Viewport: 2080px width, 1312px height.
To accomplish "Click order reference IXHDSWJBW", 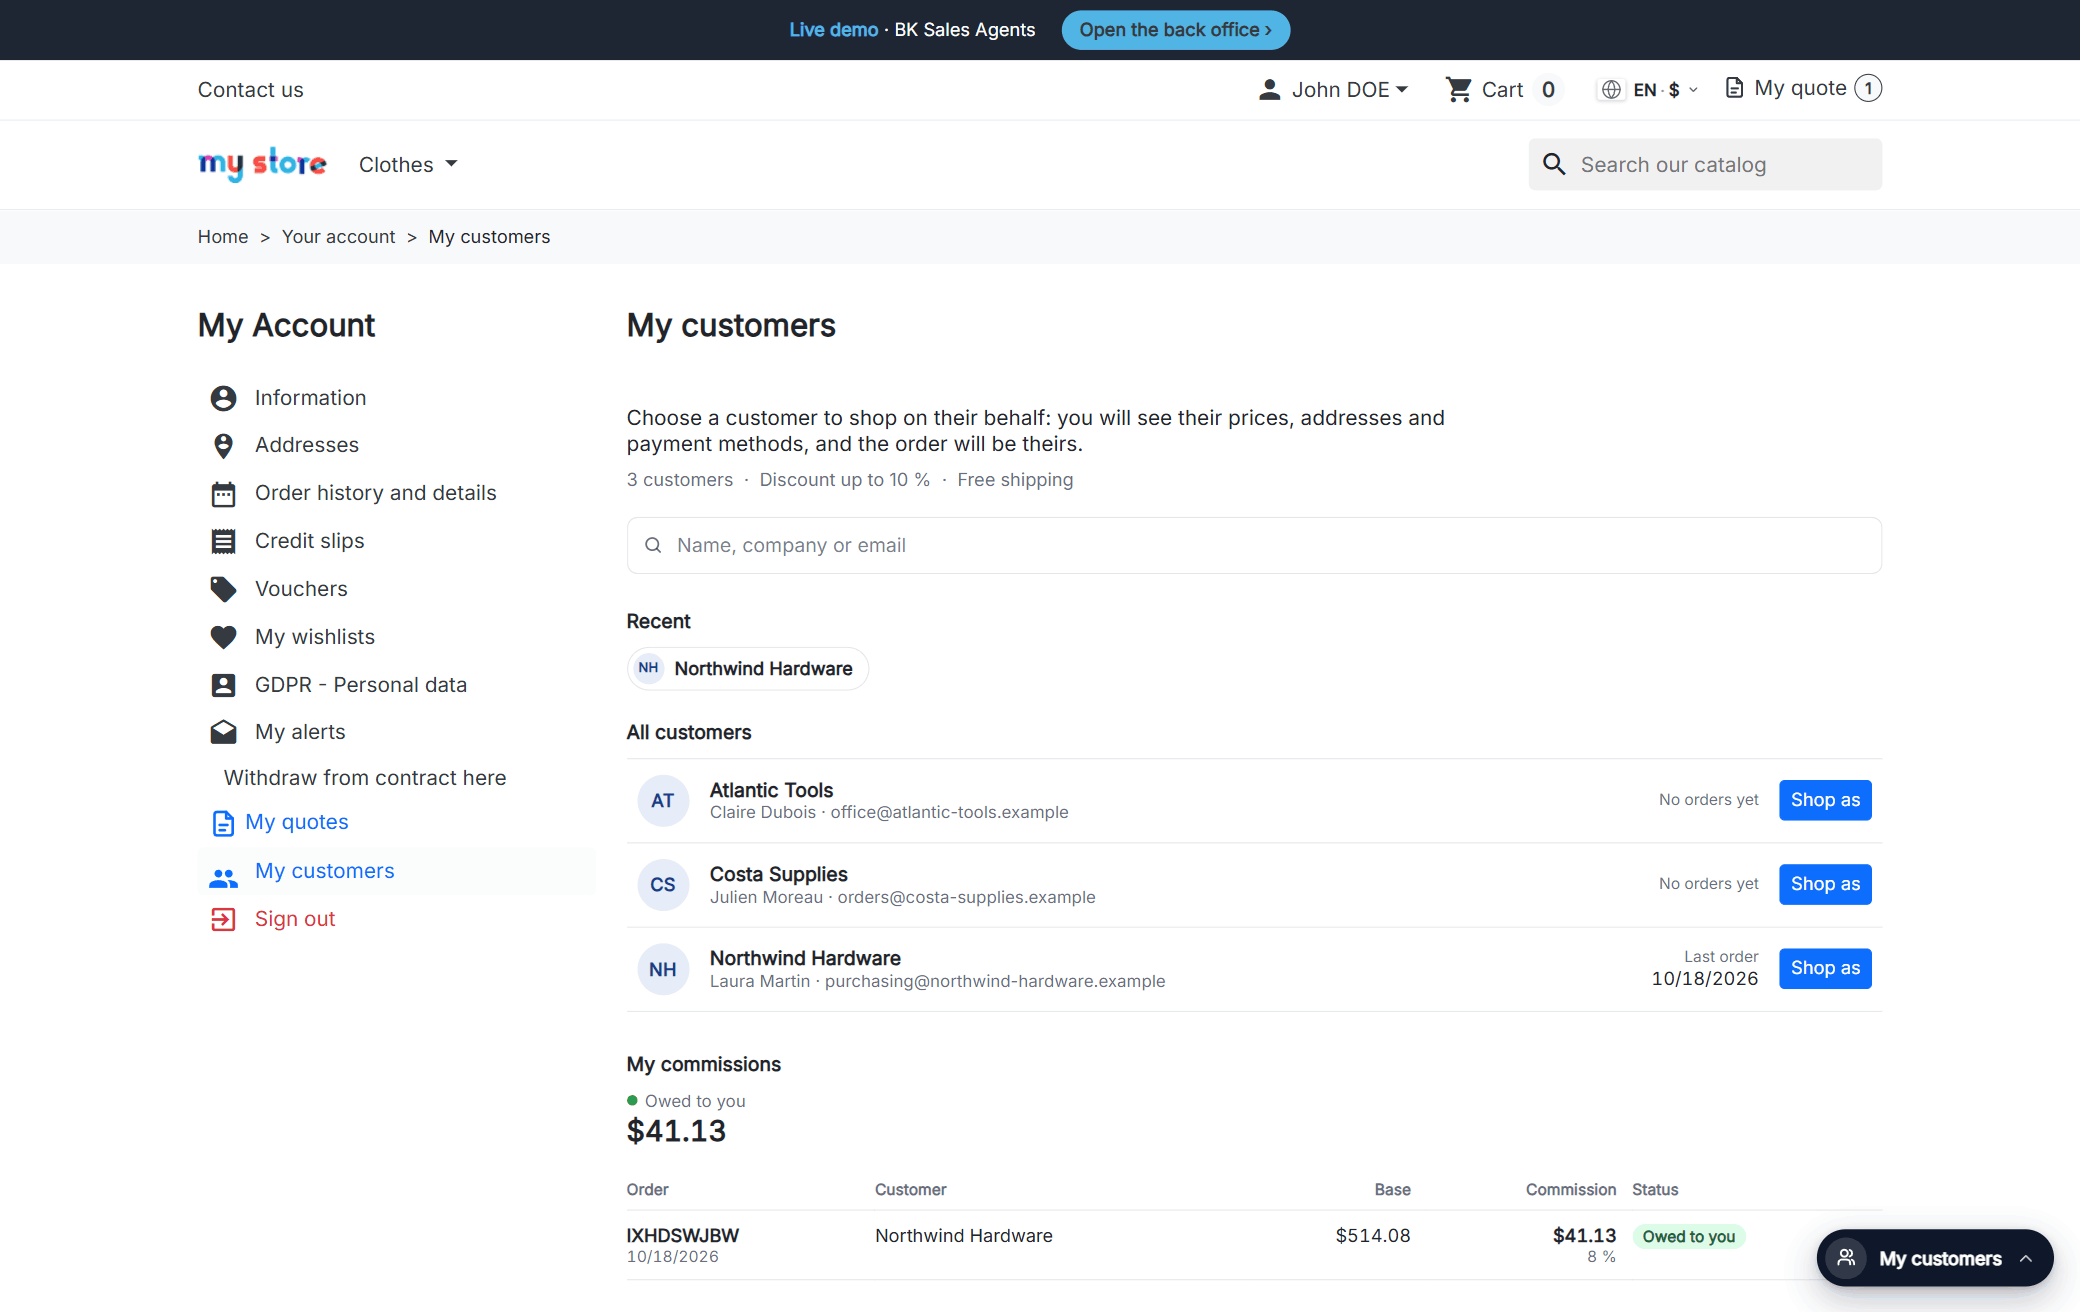I will (683, 1235).
